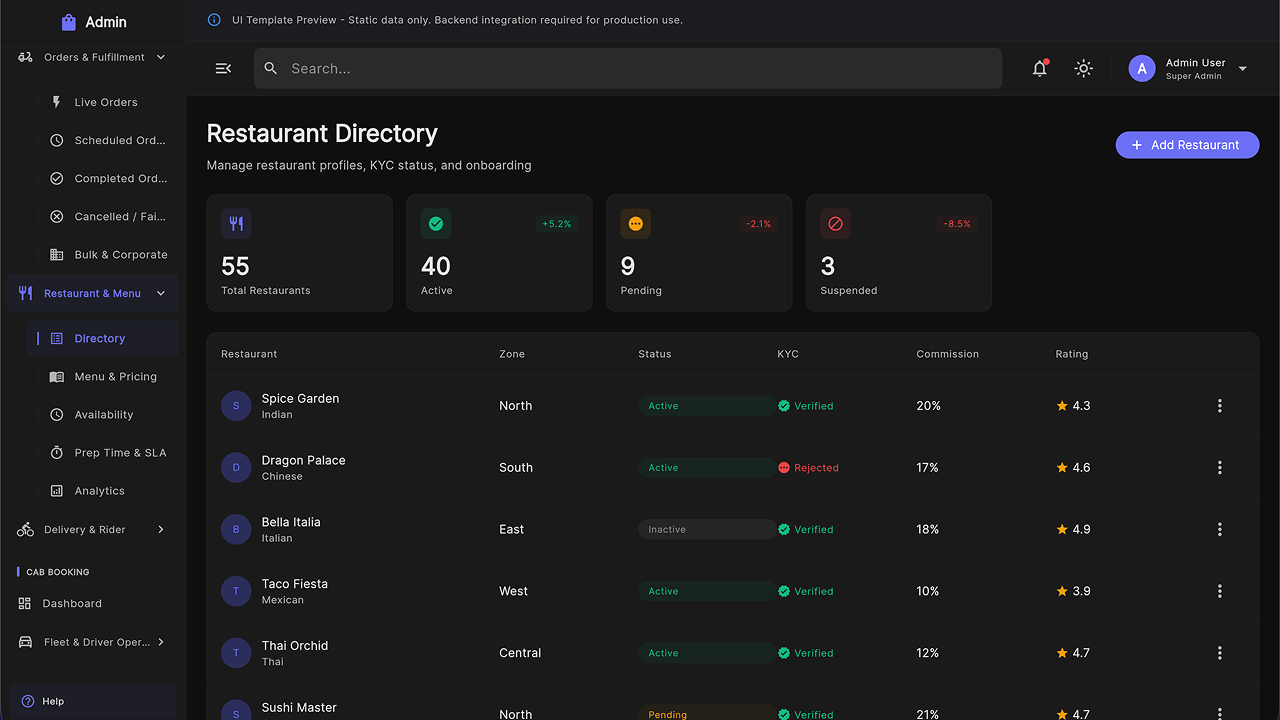Click the -8.5% trend badge
Screen dimensions: 1280x720
tap(957, 224)
